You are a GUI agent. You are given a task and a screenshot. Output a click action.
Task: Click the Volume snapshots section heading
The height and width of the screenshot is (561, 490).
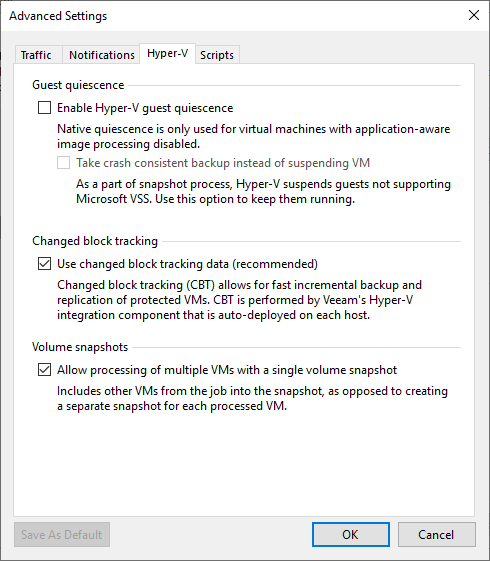80,347
